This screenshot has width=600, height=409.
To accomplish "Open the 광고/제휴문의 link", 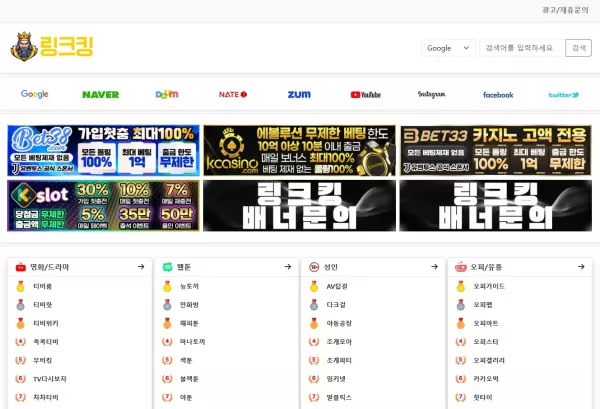I will pos(565,10).
